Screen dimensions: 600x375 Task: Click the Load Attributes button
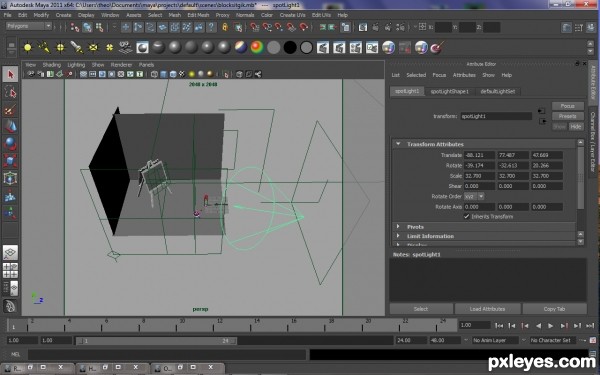tap(487, 309)
